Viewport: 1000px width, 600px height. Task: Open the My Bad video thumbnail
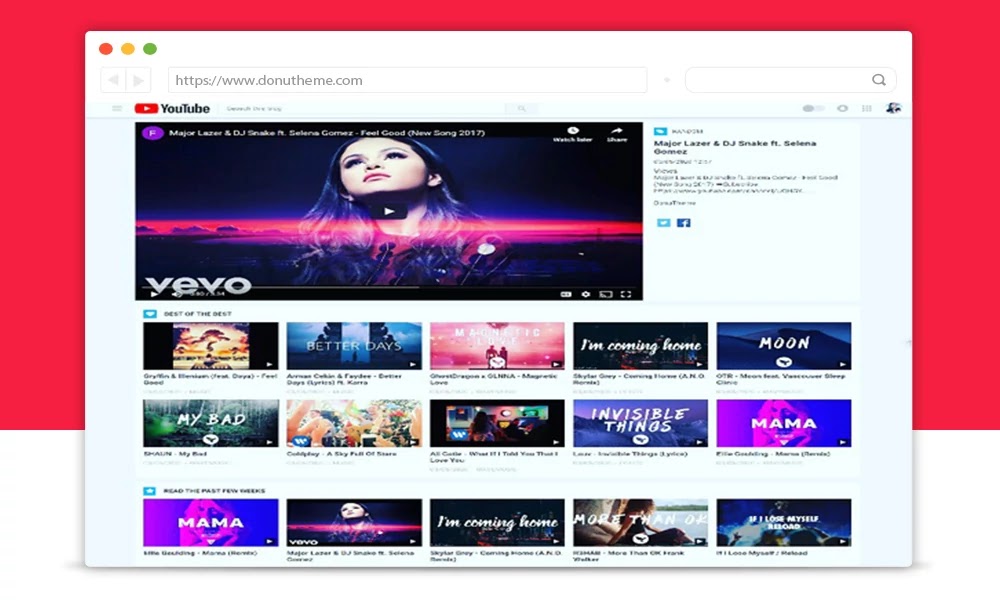[210, 423]
